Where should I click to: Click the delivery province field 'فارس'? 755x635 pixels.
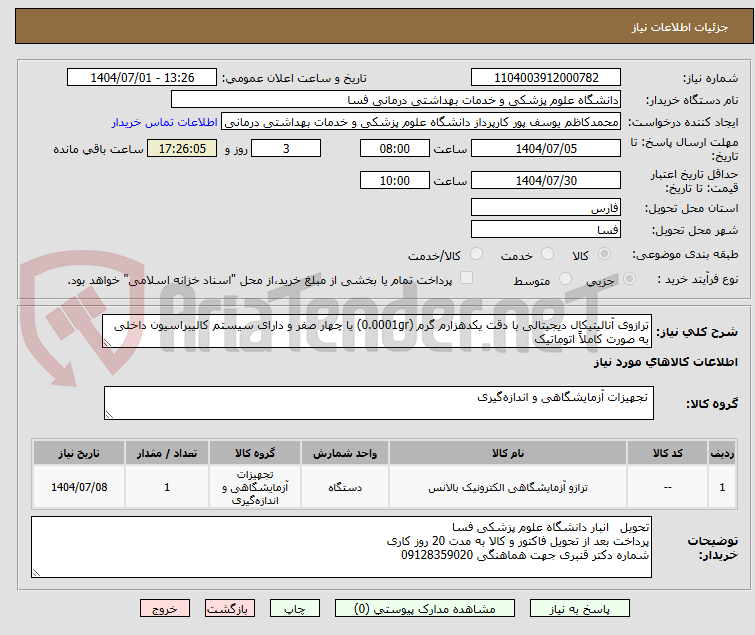click(x=546, y=207)
